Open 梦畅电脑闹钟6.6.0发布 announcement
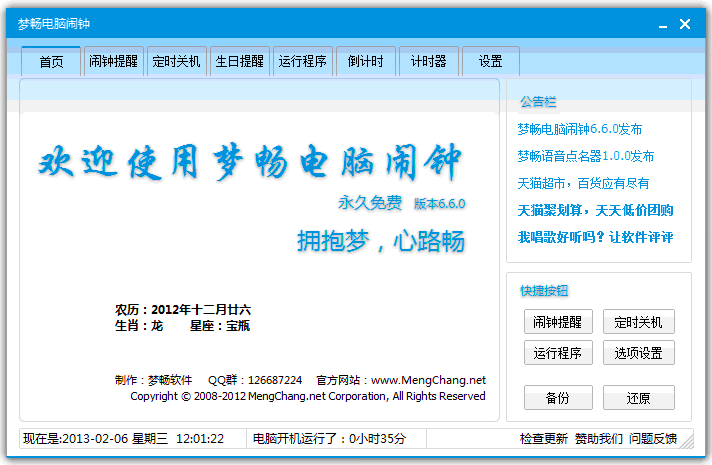 coord(580,129)
